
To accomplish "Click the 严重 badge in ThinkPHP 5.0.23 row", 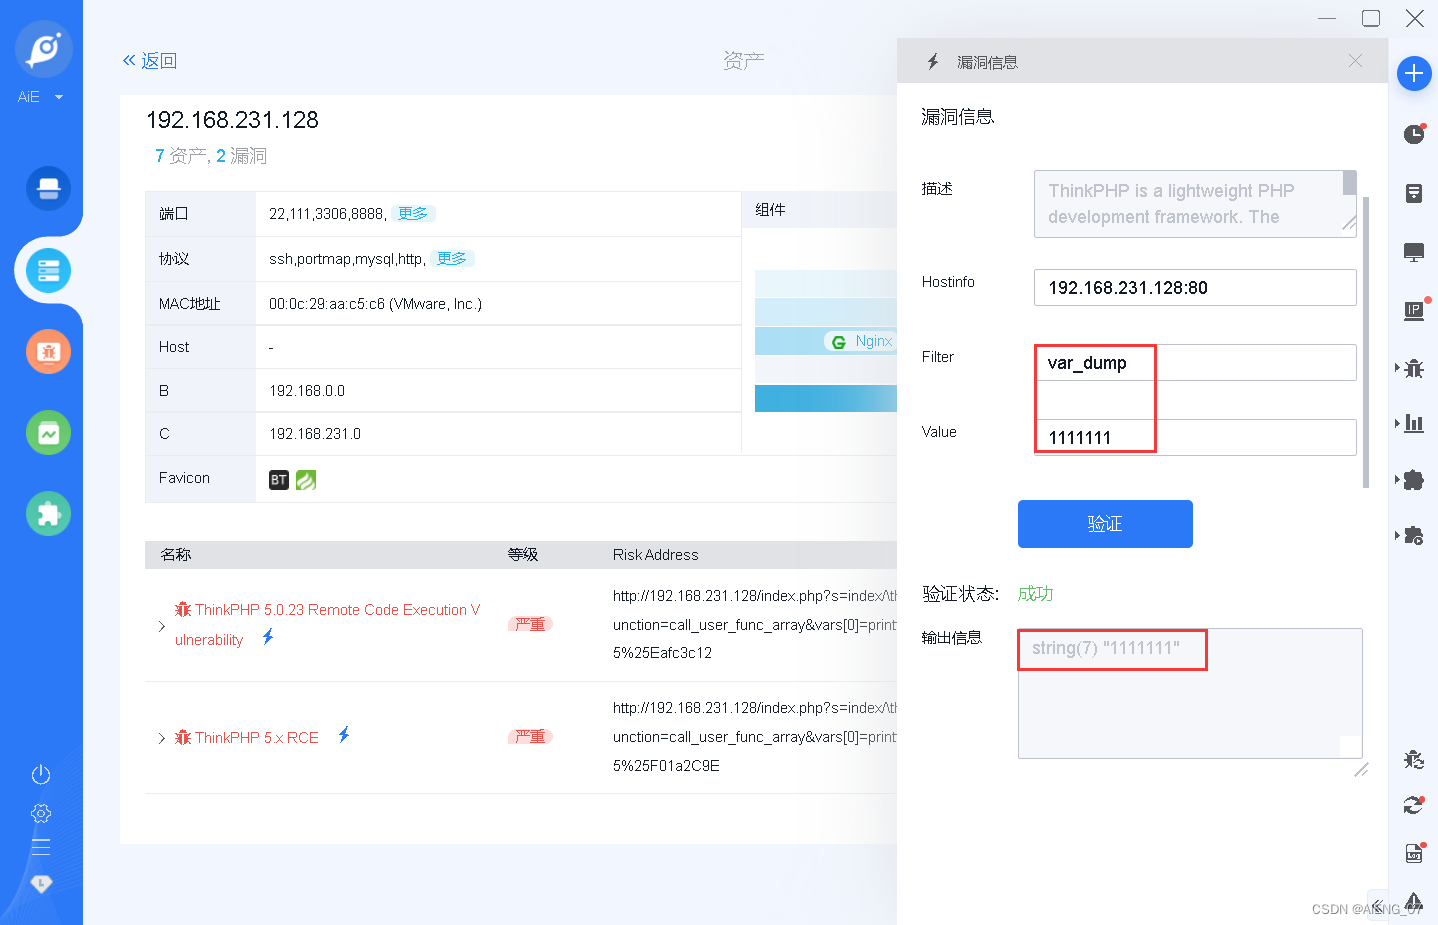I will pyautogui.click(x=530, y=624).
